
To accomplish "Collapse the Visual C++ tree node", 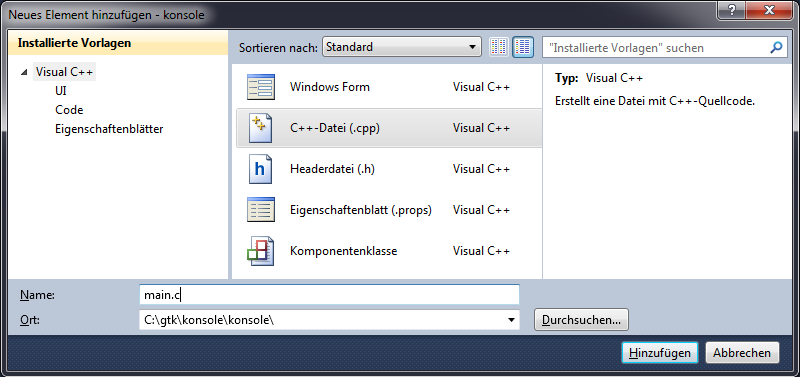I will click(24, 72).
